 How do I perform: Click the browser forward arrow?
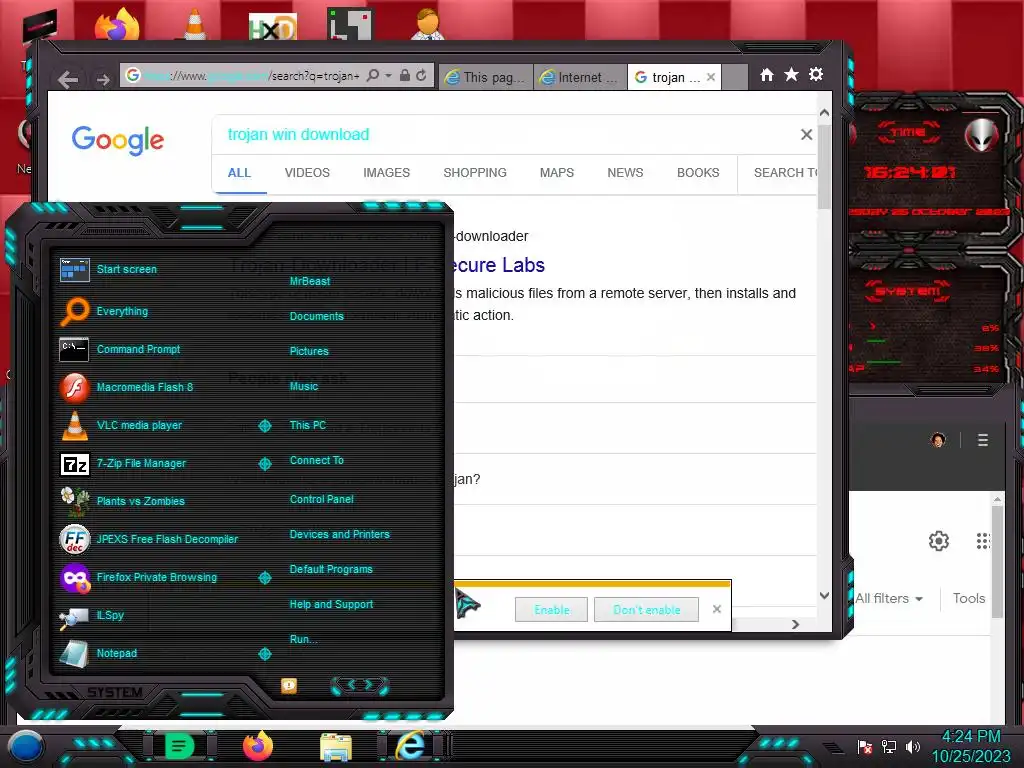click(103, 80)
